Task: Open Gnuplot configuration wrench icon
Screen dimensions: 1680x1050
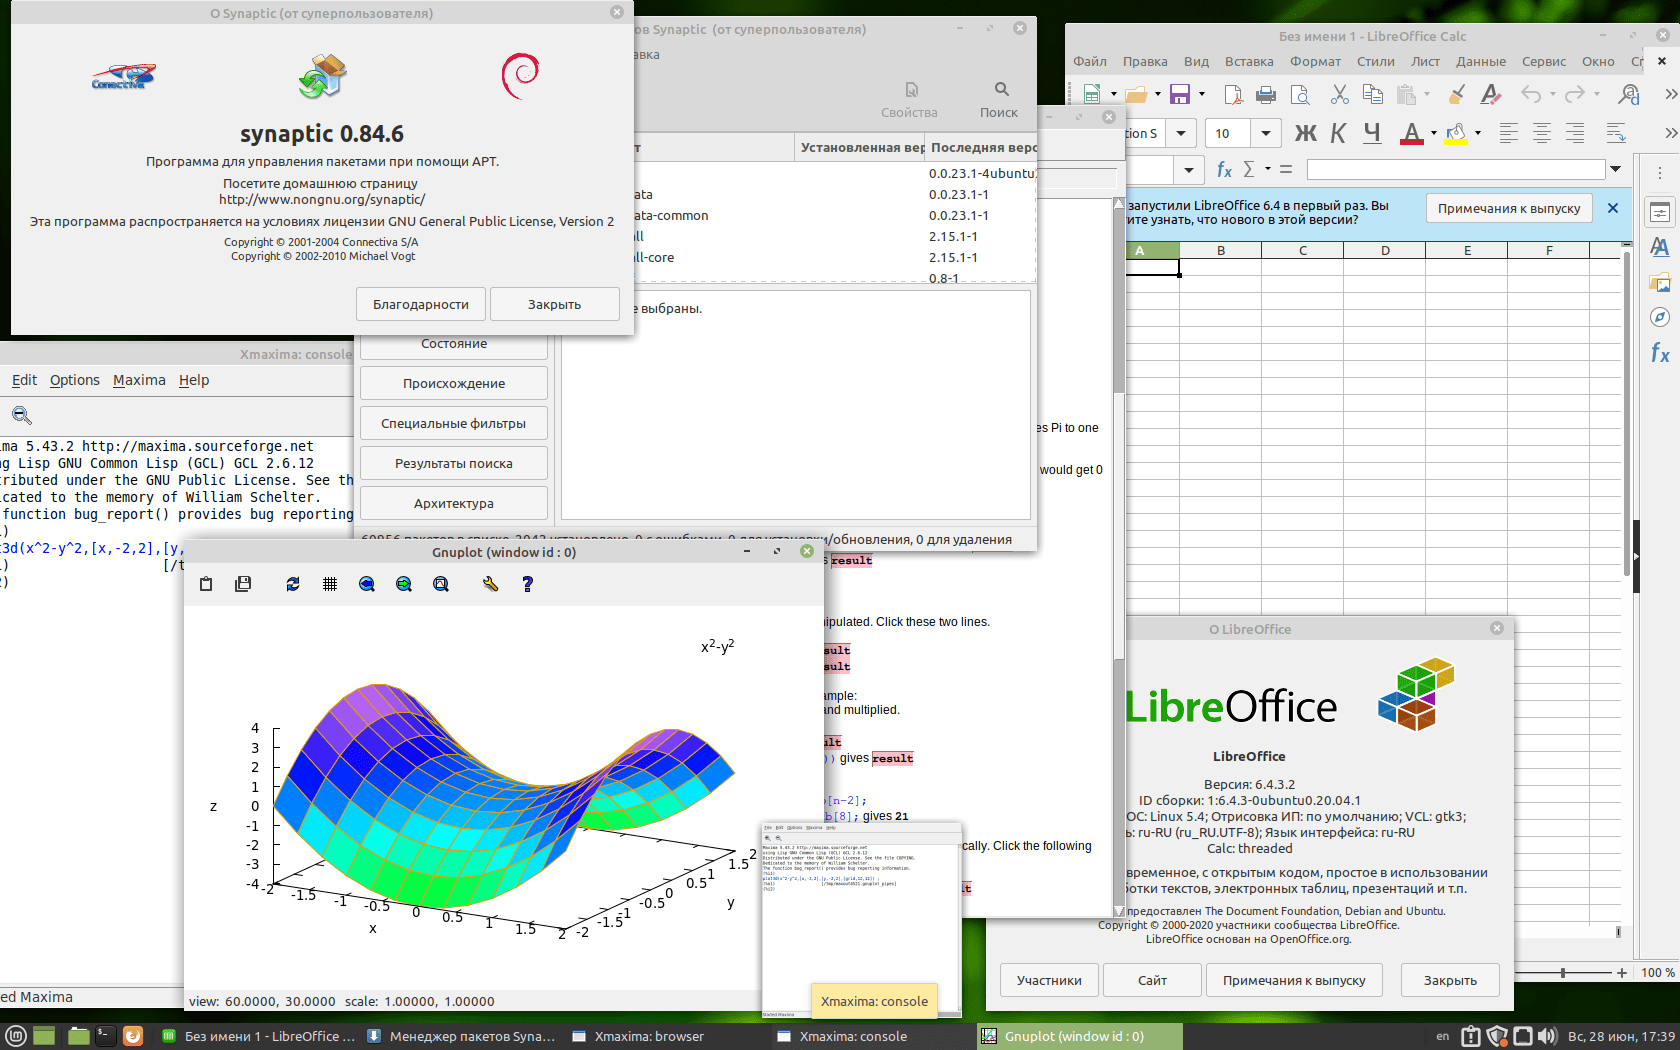Action: [x=490, y=584]
